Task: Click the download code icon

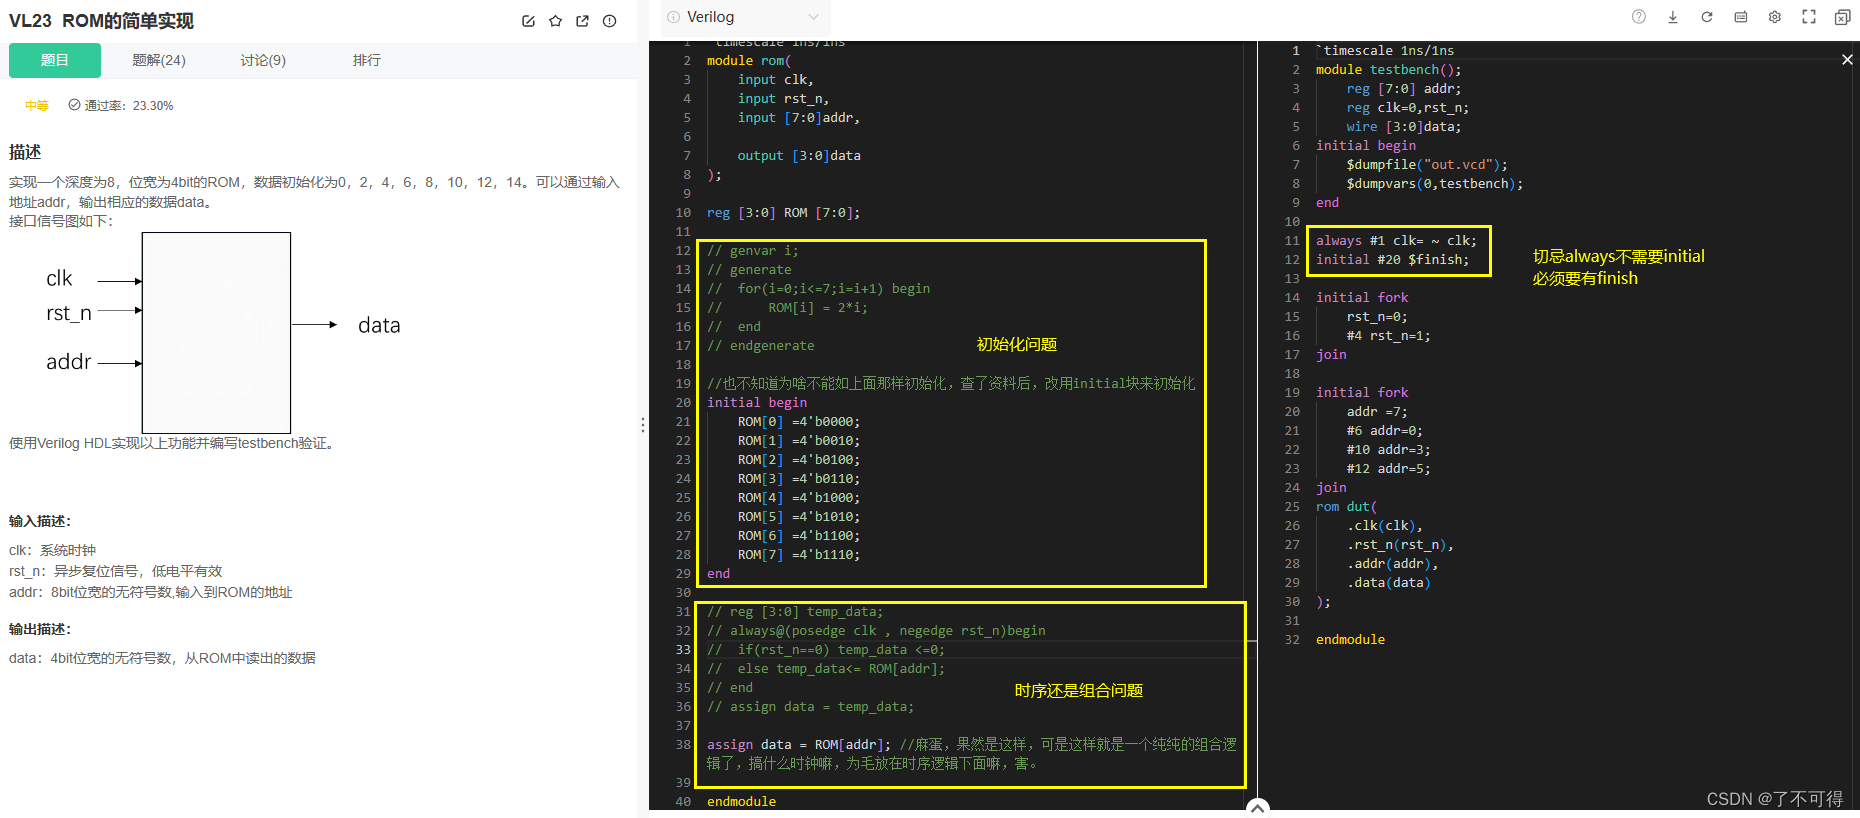Action: pos(1672,17)
